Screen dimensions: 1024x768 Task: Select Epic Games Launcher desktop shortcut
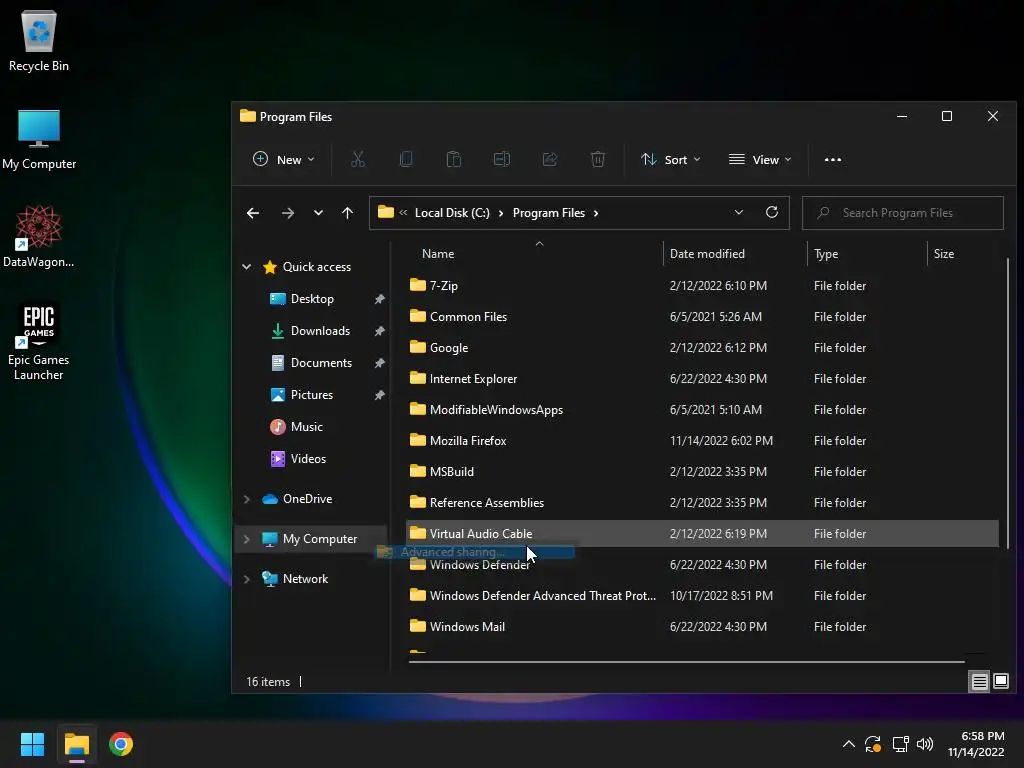click(x=39, y=342)
